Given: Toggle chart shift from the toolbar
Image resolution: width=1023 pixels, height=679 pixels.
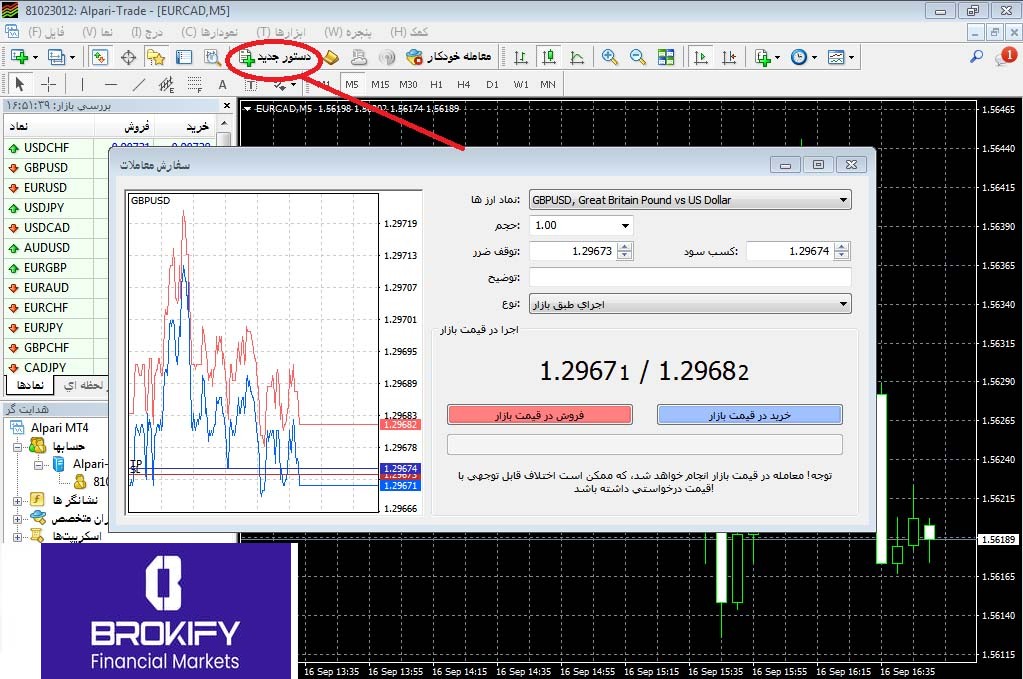Looking at the screenshot, I should (x=727, y=57).
